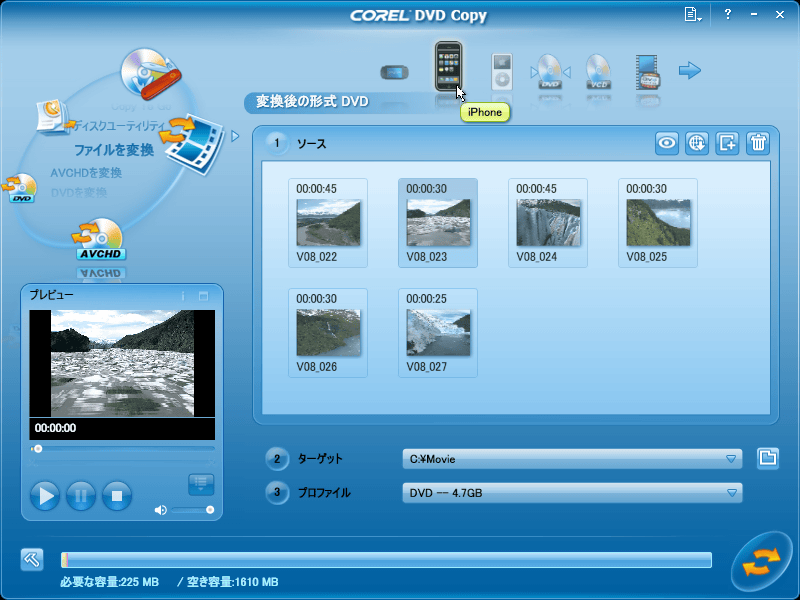Mute audio with the speaker icon
The image size is (800, 600).
[x=160, y=510]
